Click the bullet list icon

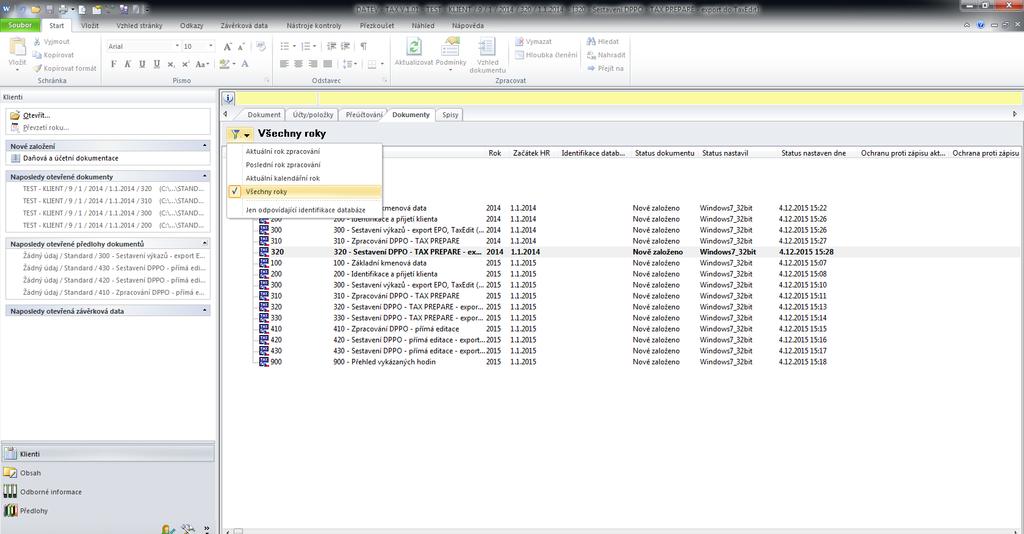click(x=285, y=46)
